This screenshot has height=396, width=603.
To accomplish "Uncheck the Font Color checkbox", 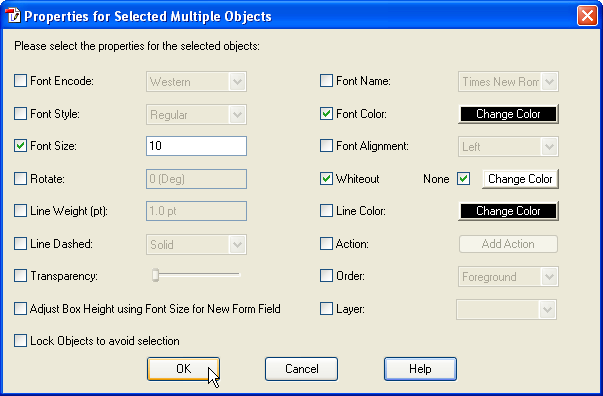I will point(326,114).
